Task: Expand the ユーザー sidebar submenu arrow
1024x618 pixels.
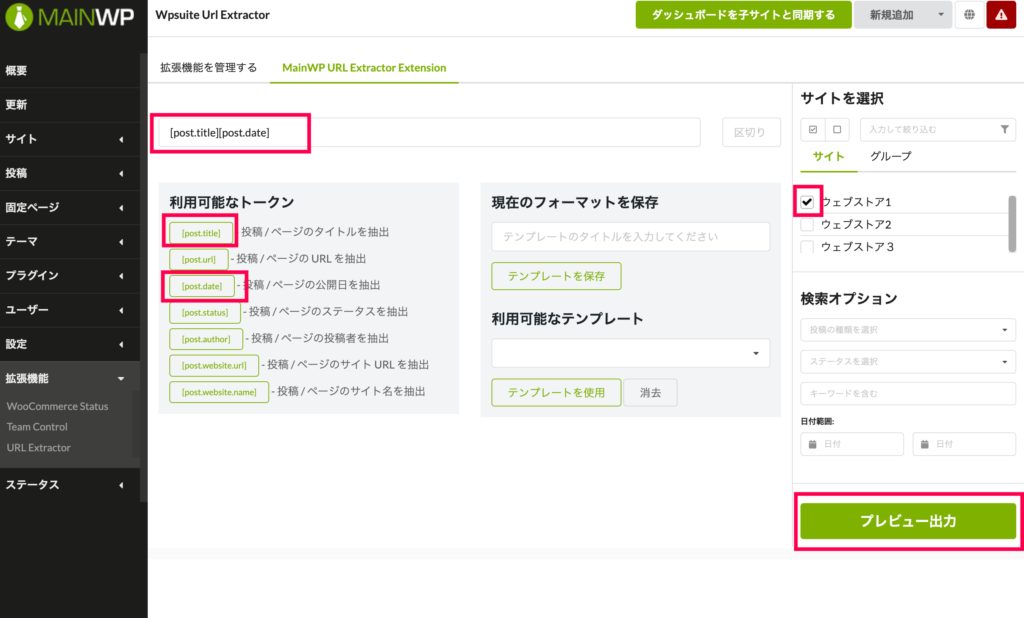Action: pyautogui.click(x=121, y=310)
